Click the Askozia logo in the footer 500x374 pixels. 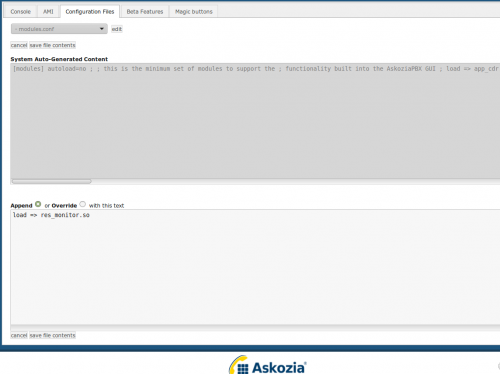click(x=268, y=365)
